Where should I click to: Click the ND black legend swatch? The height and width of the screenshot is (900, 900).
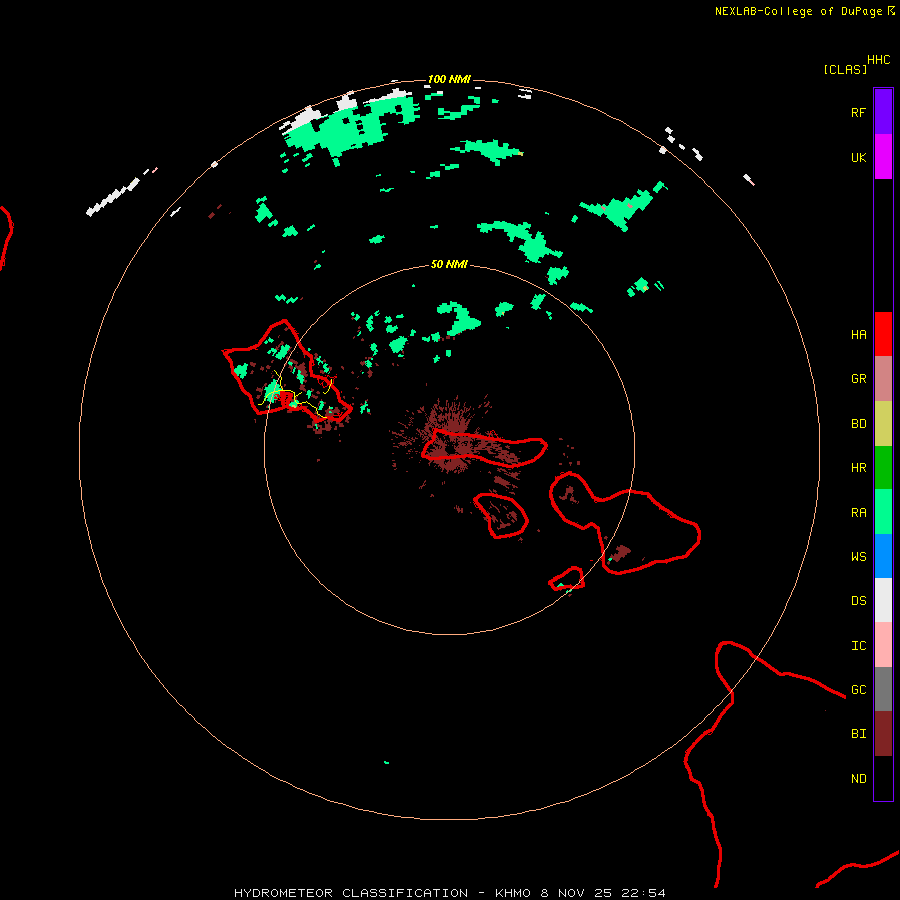[x=883, y=778]
